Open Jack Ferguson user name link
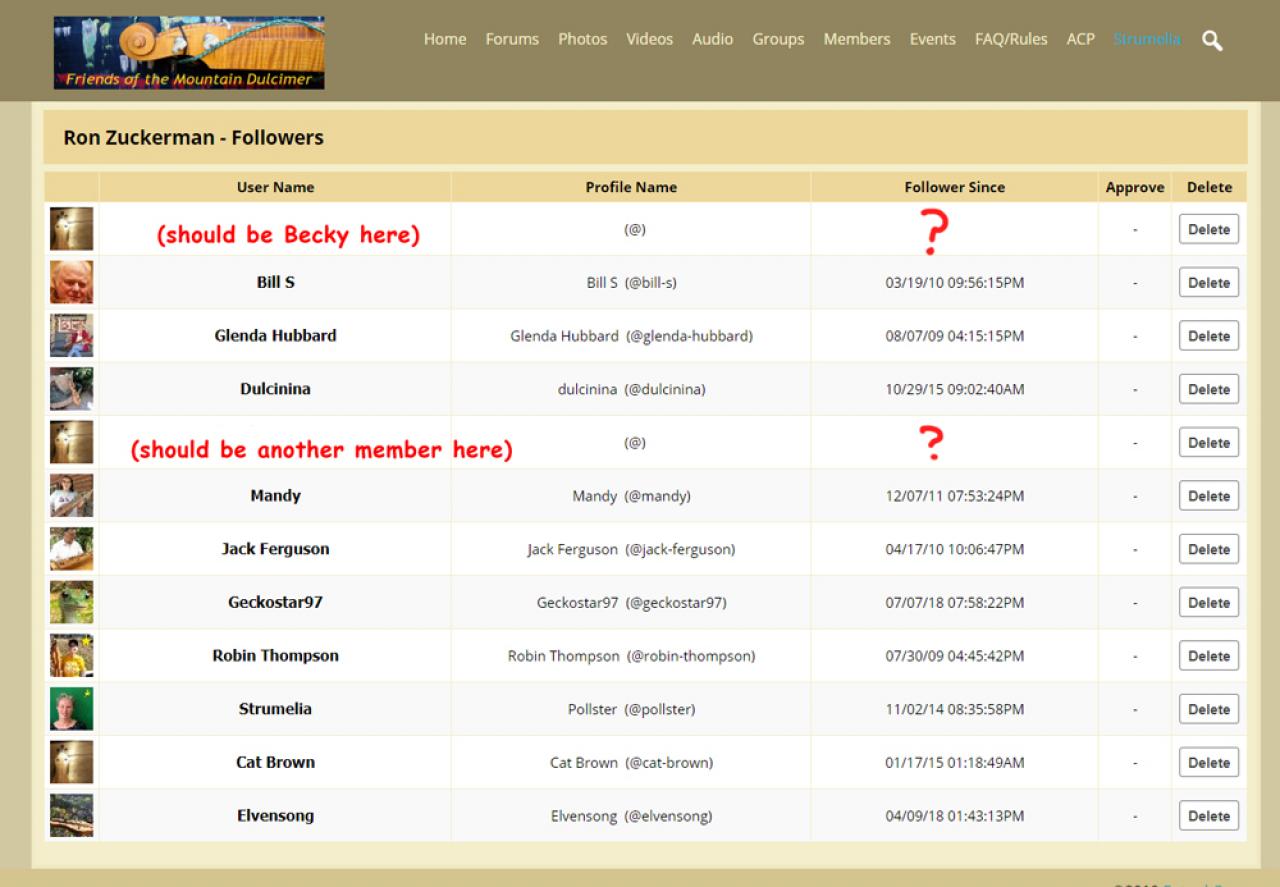1280x887 pixels. [275, 549]
